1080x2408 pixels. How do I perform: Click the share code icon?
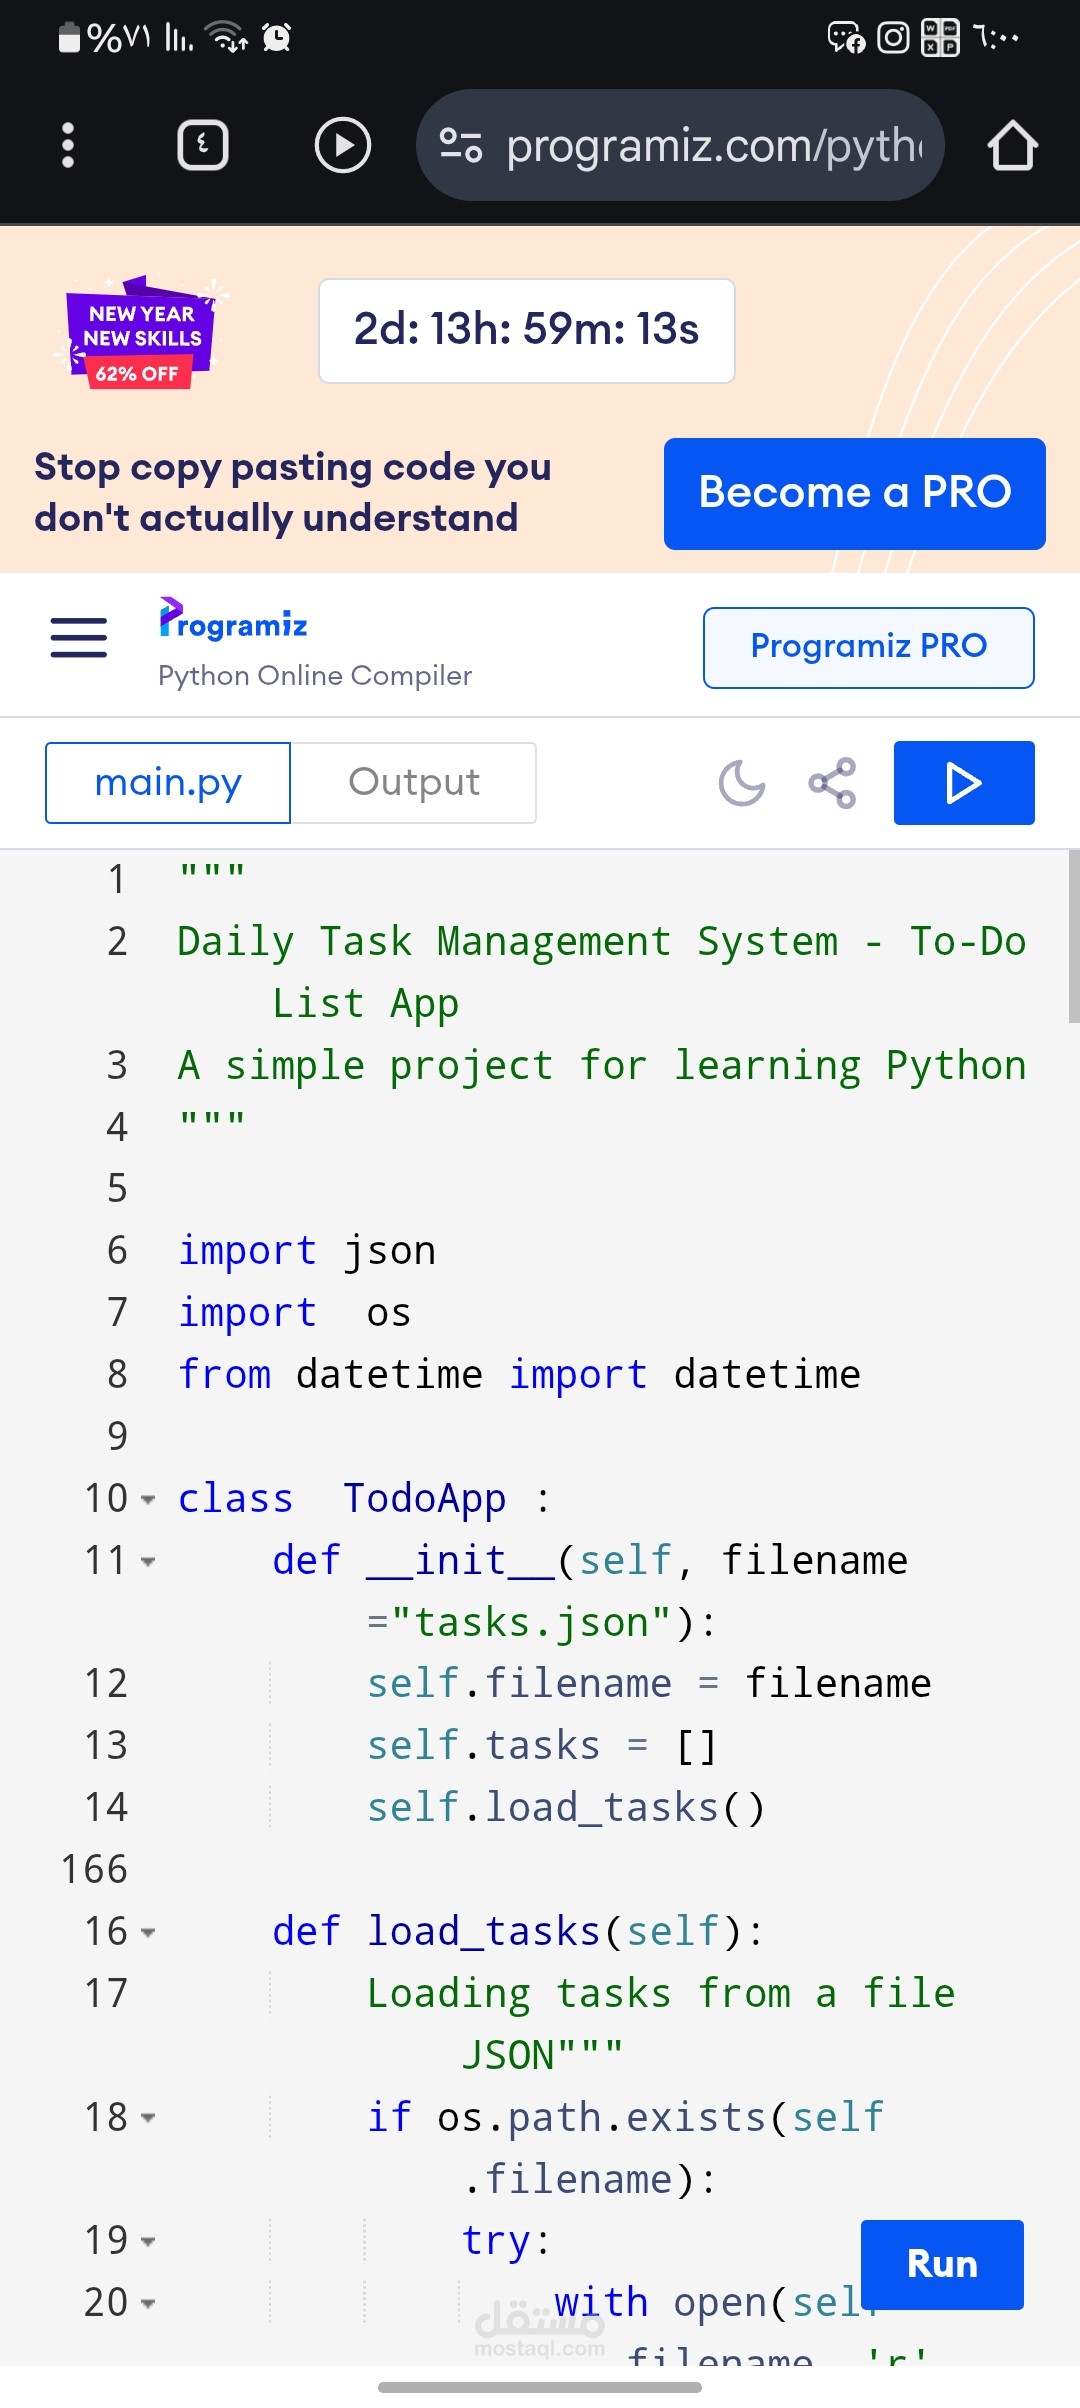point(832,783)
